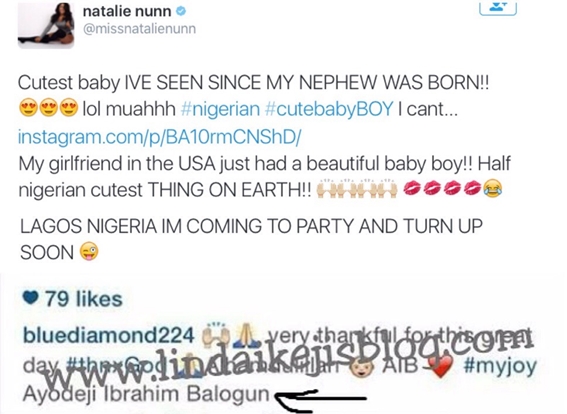This screenshot has height=414, width=567.
Task: Click the crying laughing emoji
Action: tap(492, 188)
